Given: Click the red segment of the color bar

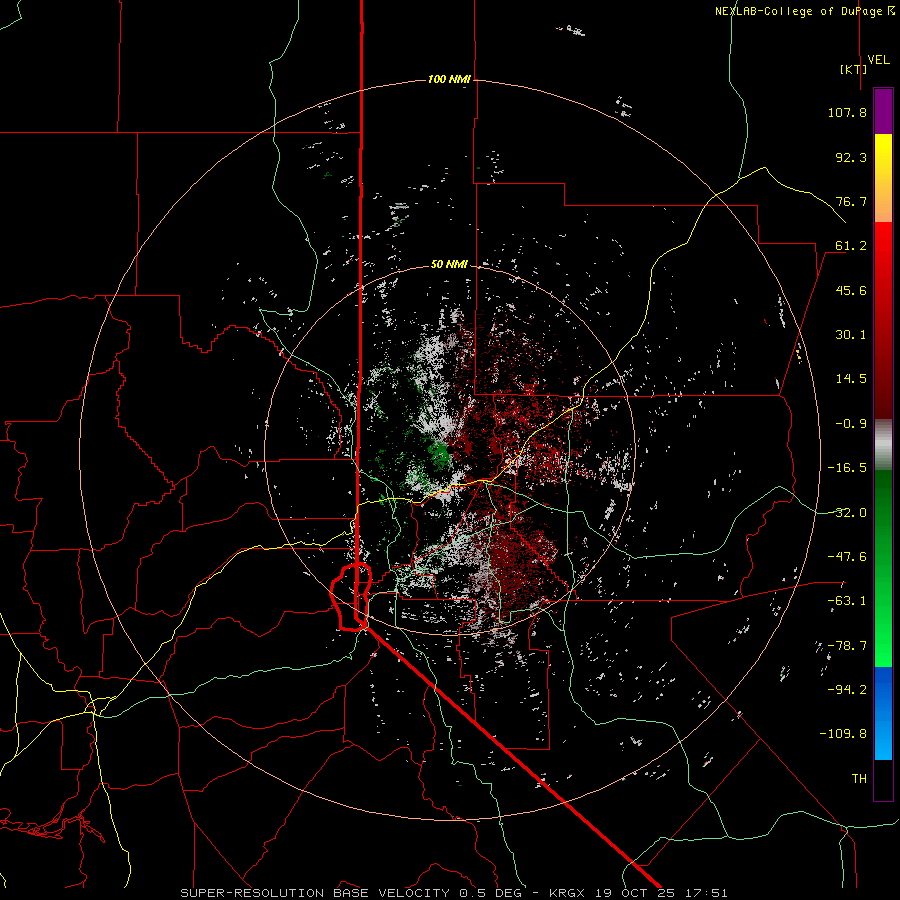Looking at the screenshot, I should click(x=883, y=320).
